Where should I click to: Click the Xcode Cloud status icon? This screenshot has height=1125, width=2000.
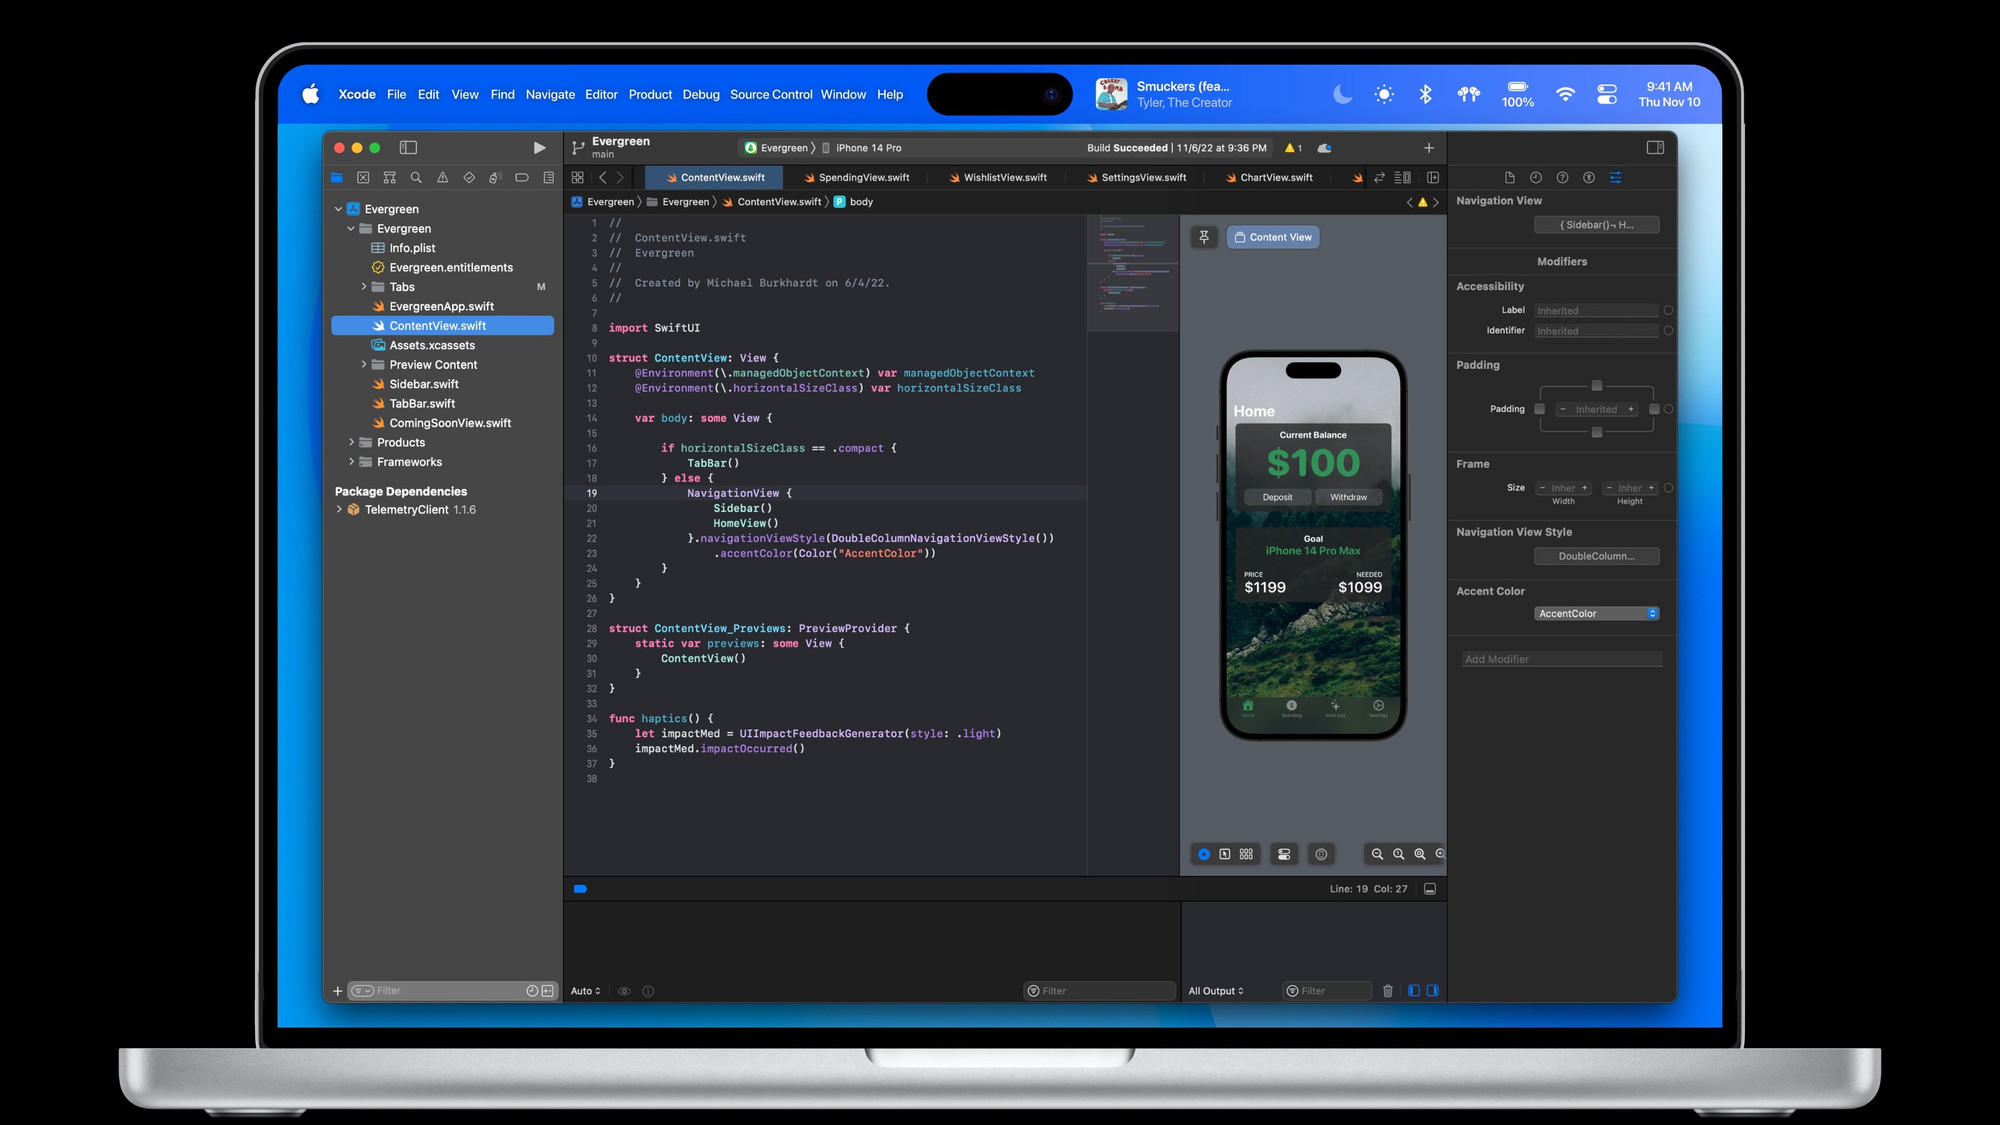pos(1324,148)
